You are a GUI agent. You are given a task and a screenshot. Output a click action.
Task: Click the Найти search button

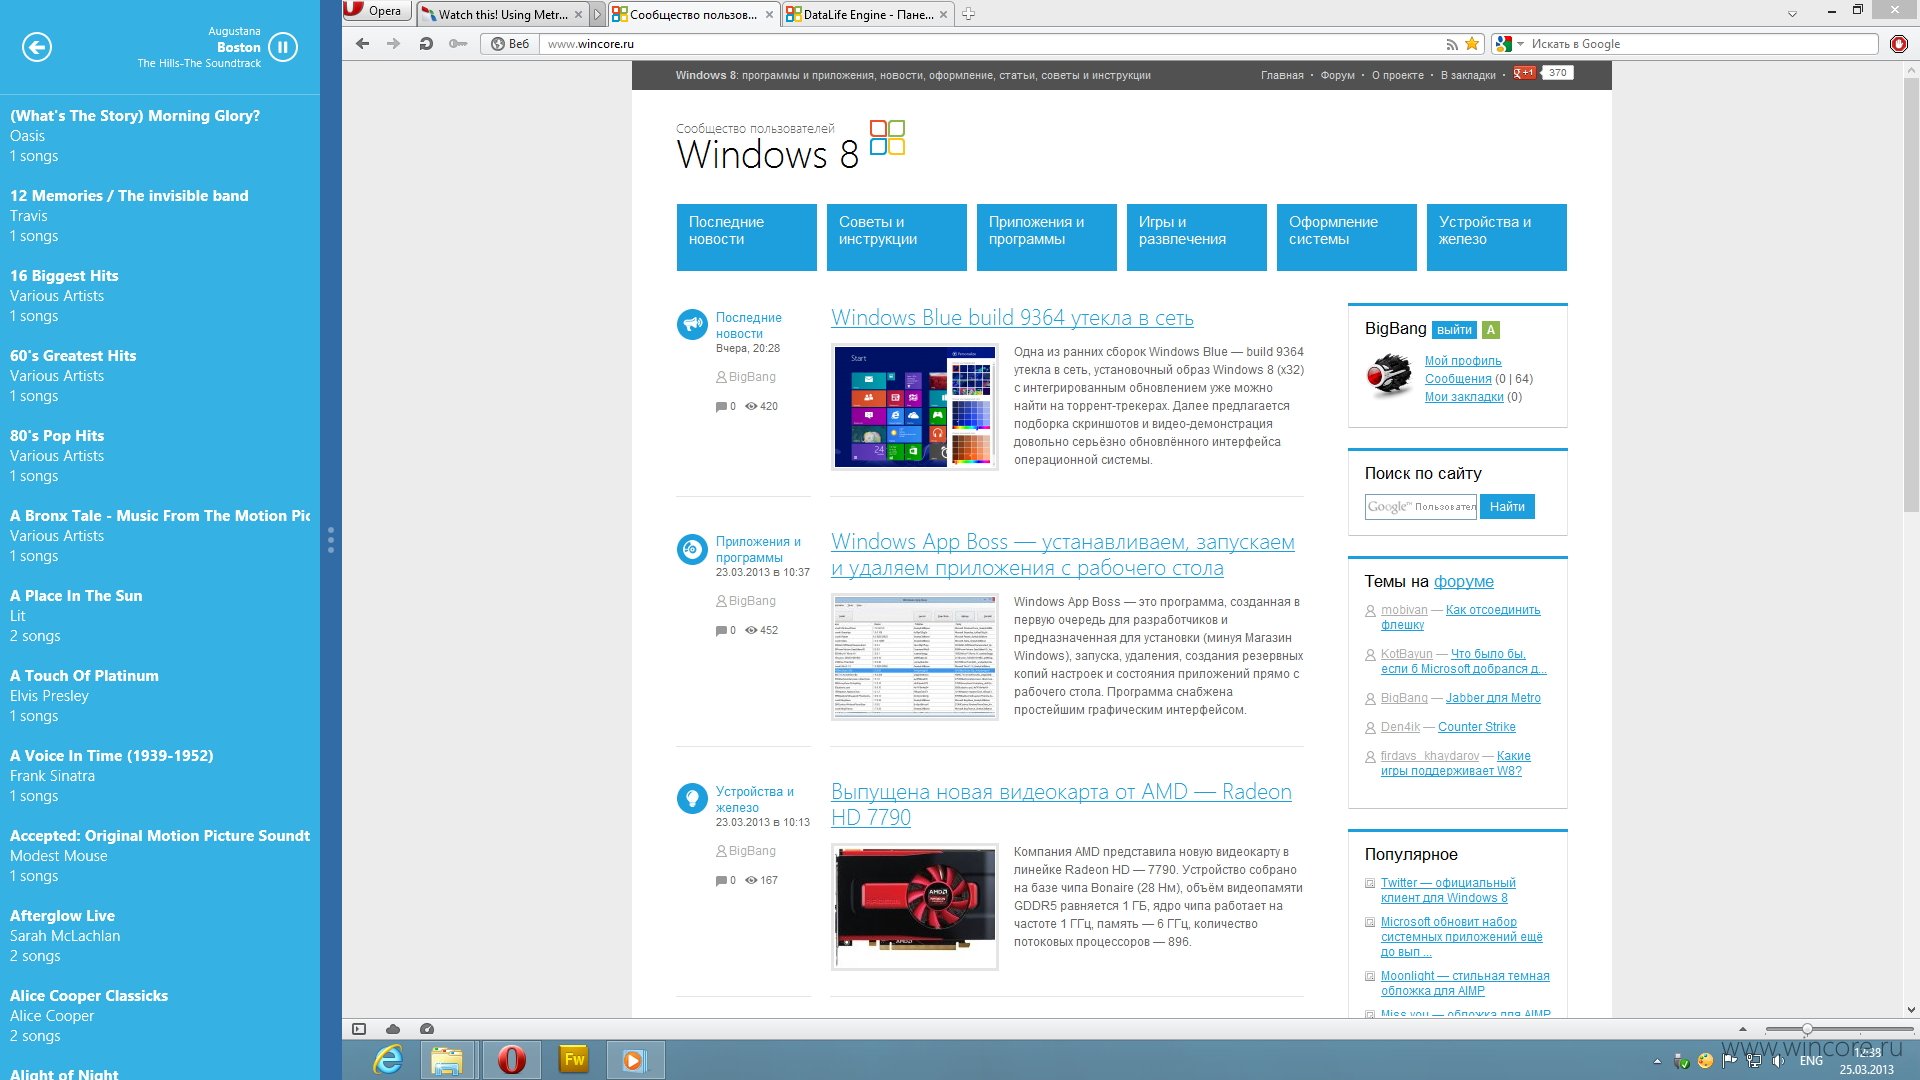[x=1507, y=507]
